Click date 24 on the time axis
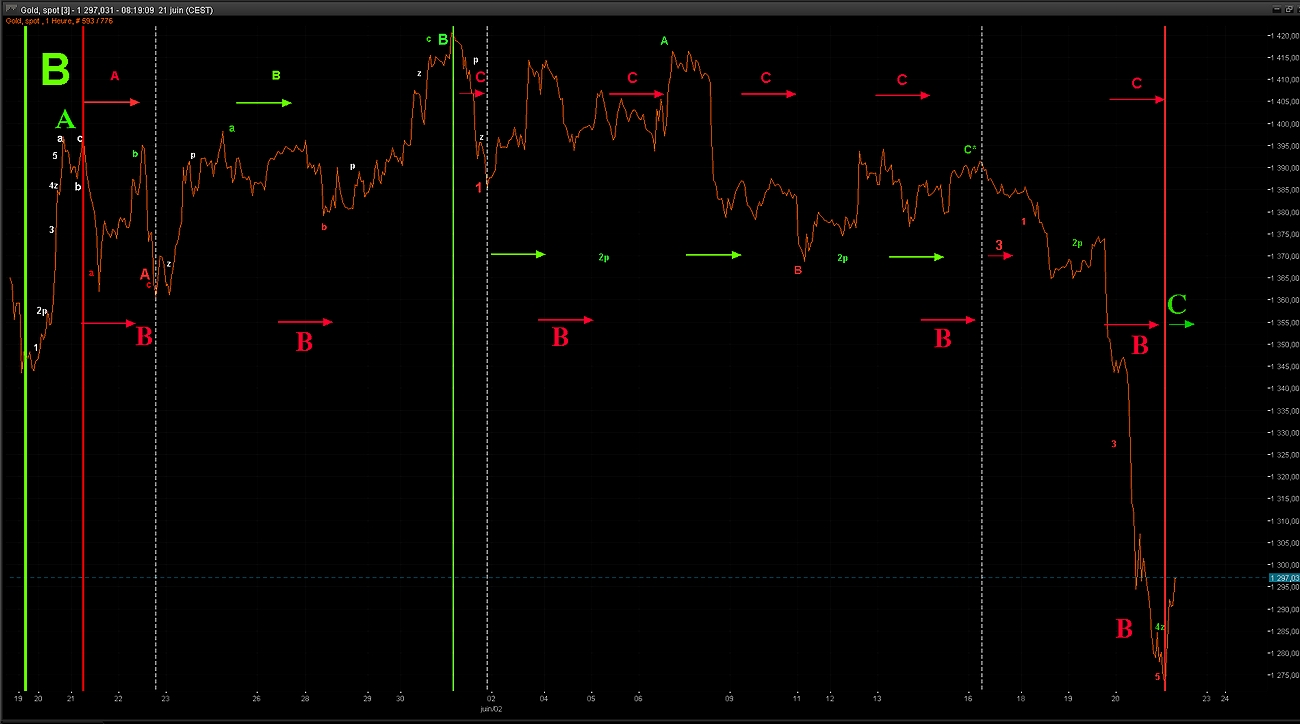 1225,699
